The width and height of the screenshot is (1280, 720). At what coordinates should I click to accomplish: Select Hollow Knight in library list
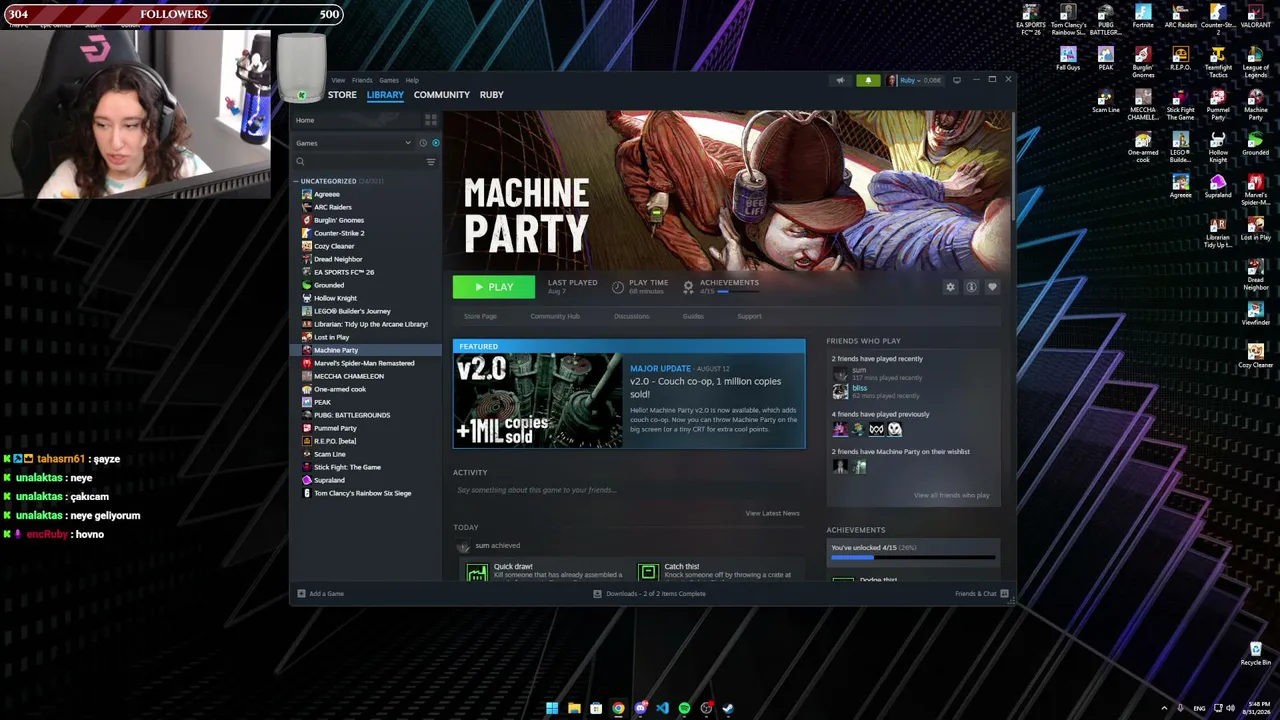[365, 298]
